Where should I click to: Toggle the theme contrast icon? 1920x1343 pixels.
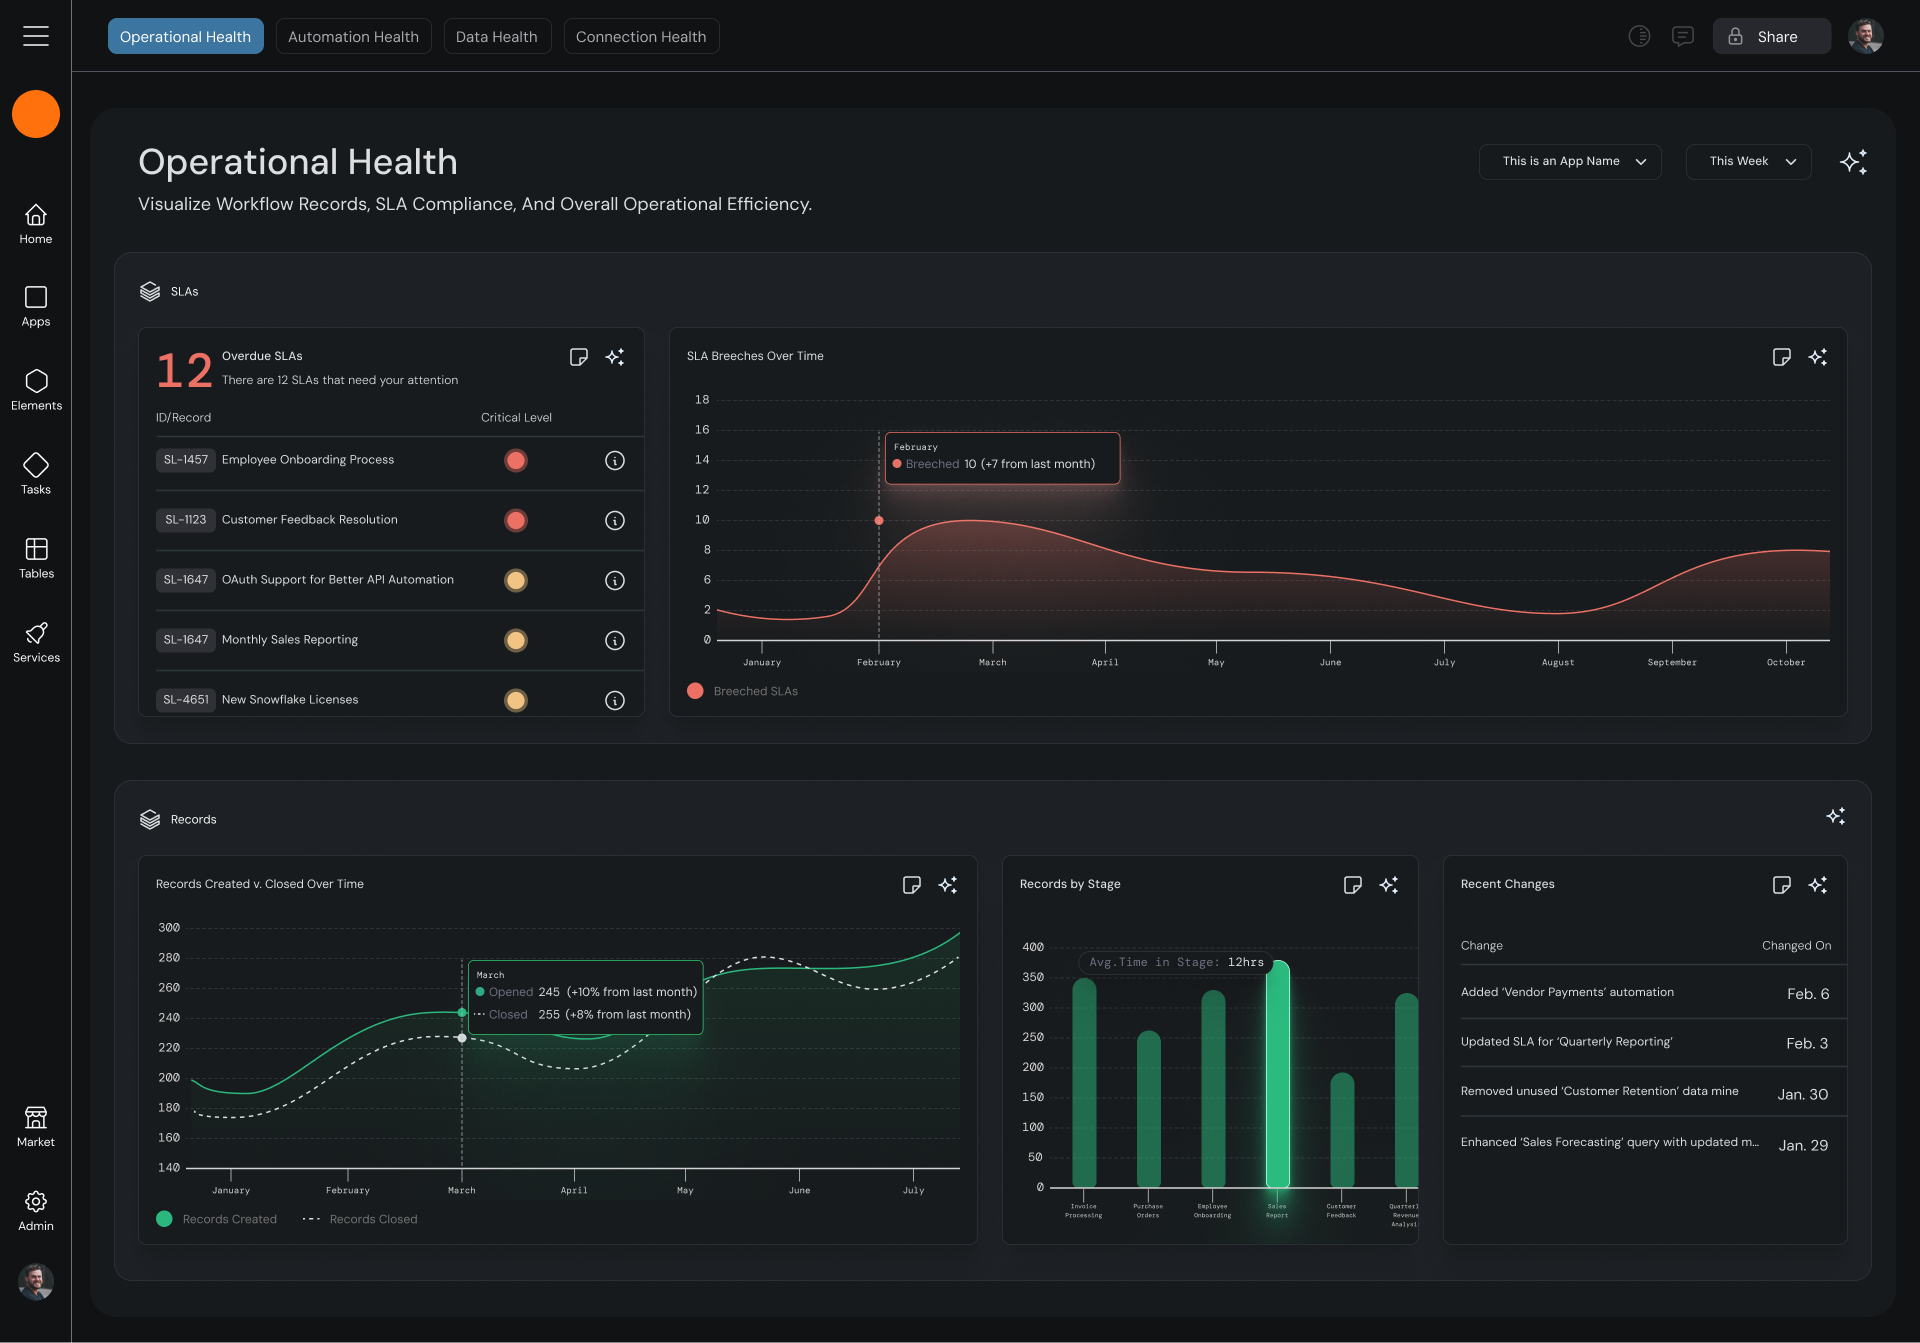[x=1639, y=36]
